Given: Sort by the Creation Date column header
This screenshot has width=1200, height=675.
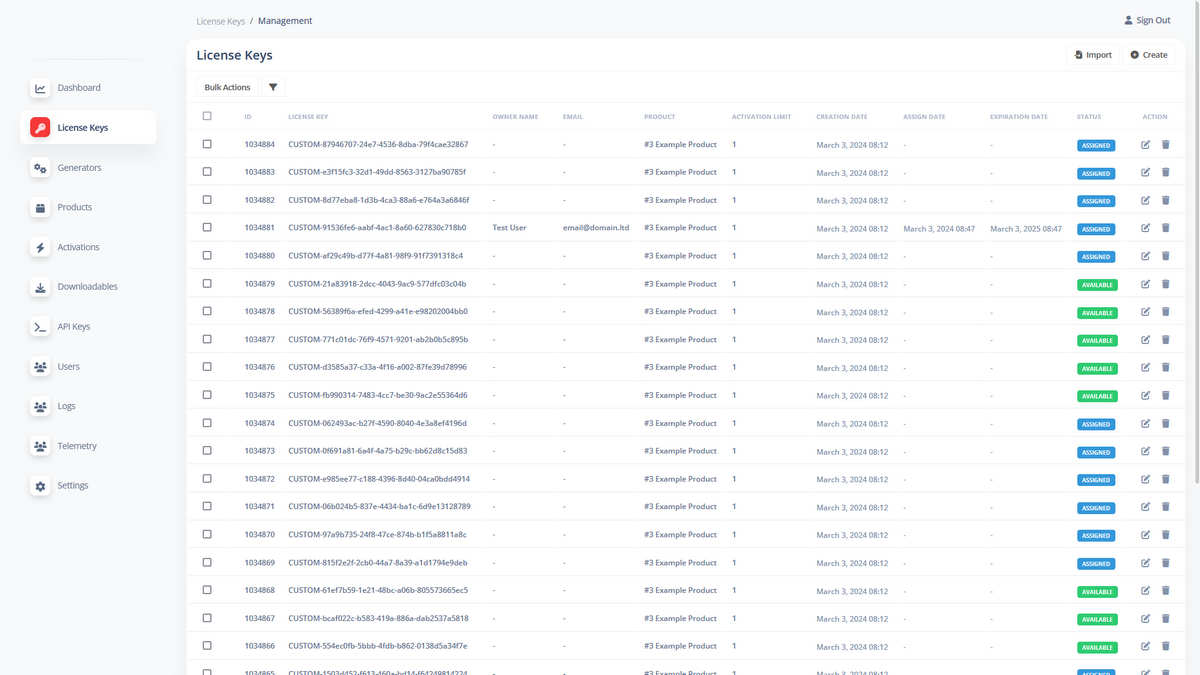Looking at the screenshot, I should click(x=841, y=117).
